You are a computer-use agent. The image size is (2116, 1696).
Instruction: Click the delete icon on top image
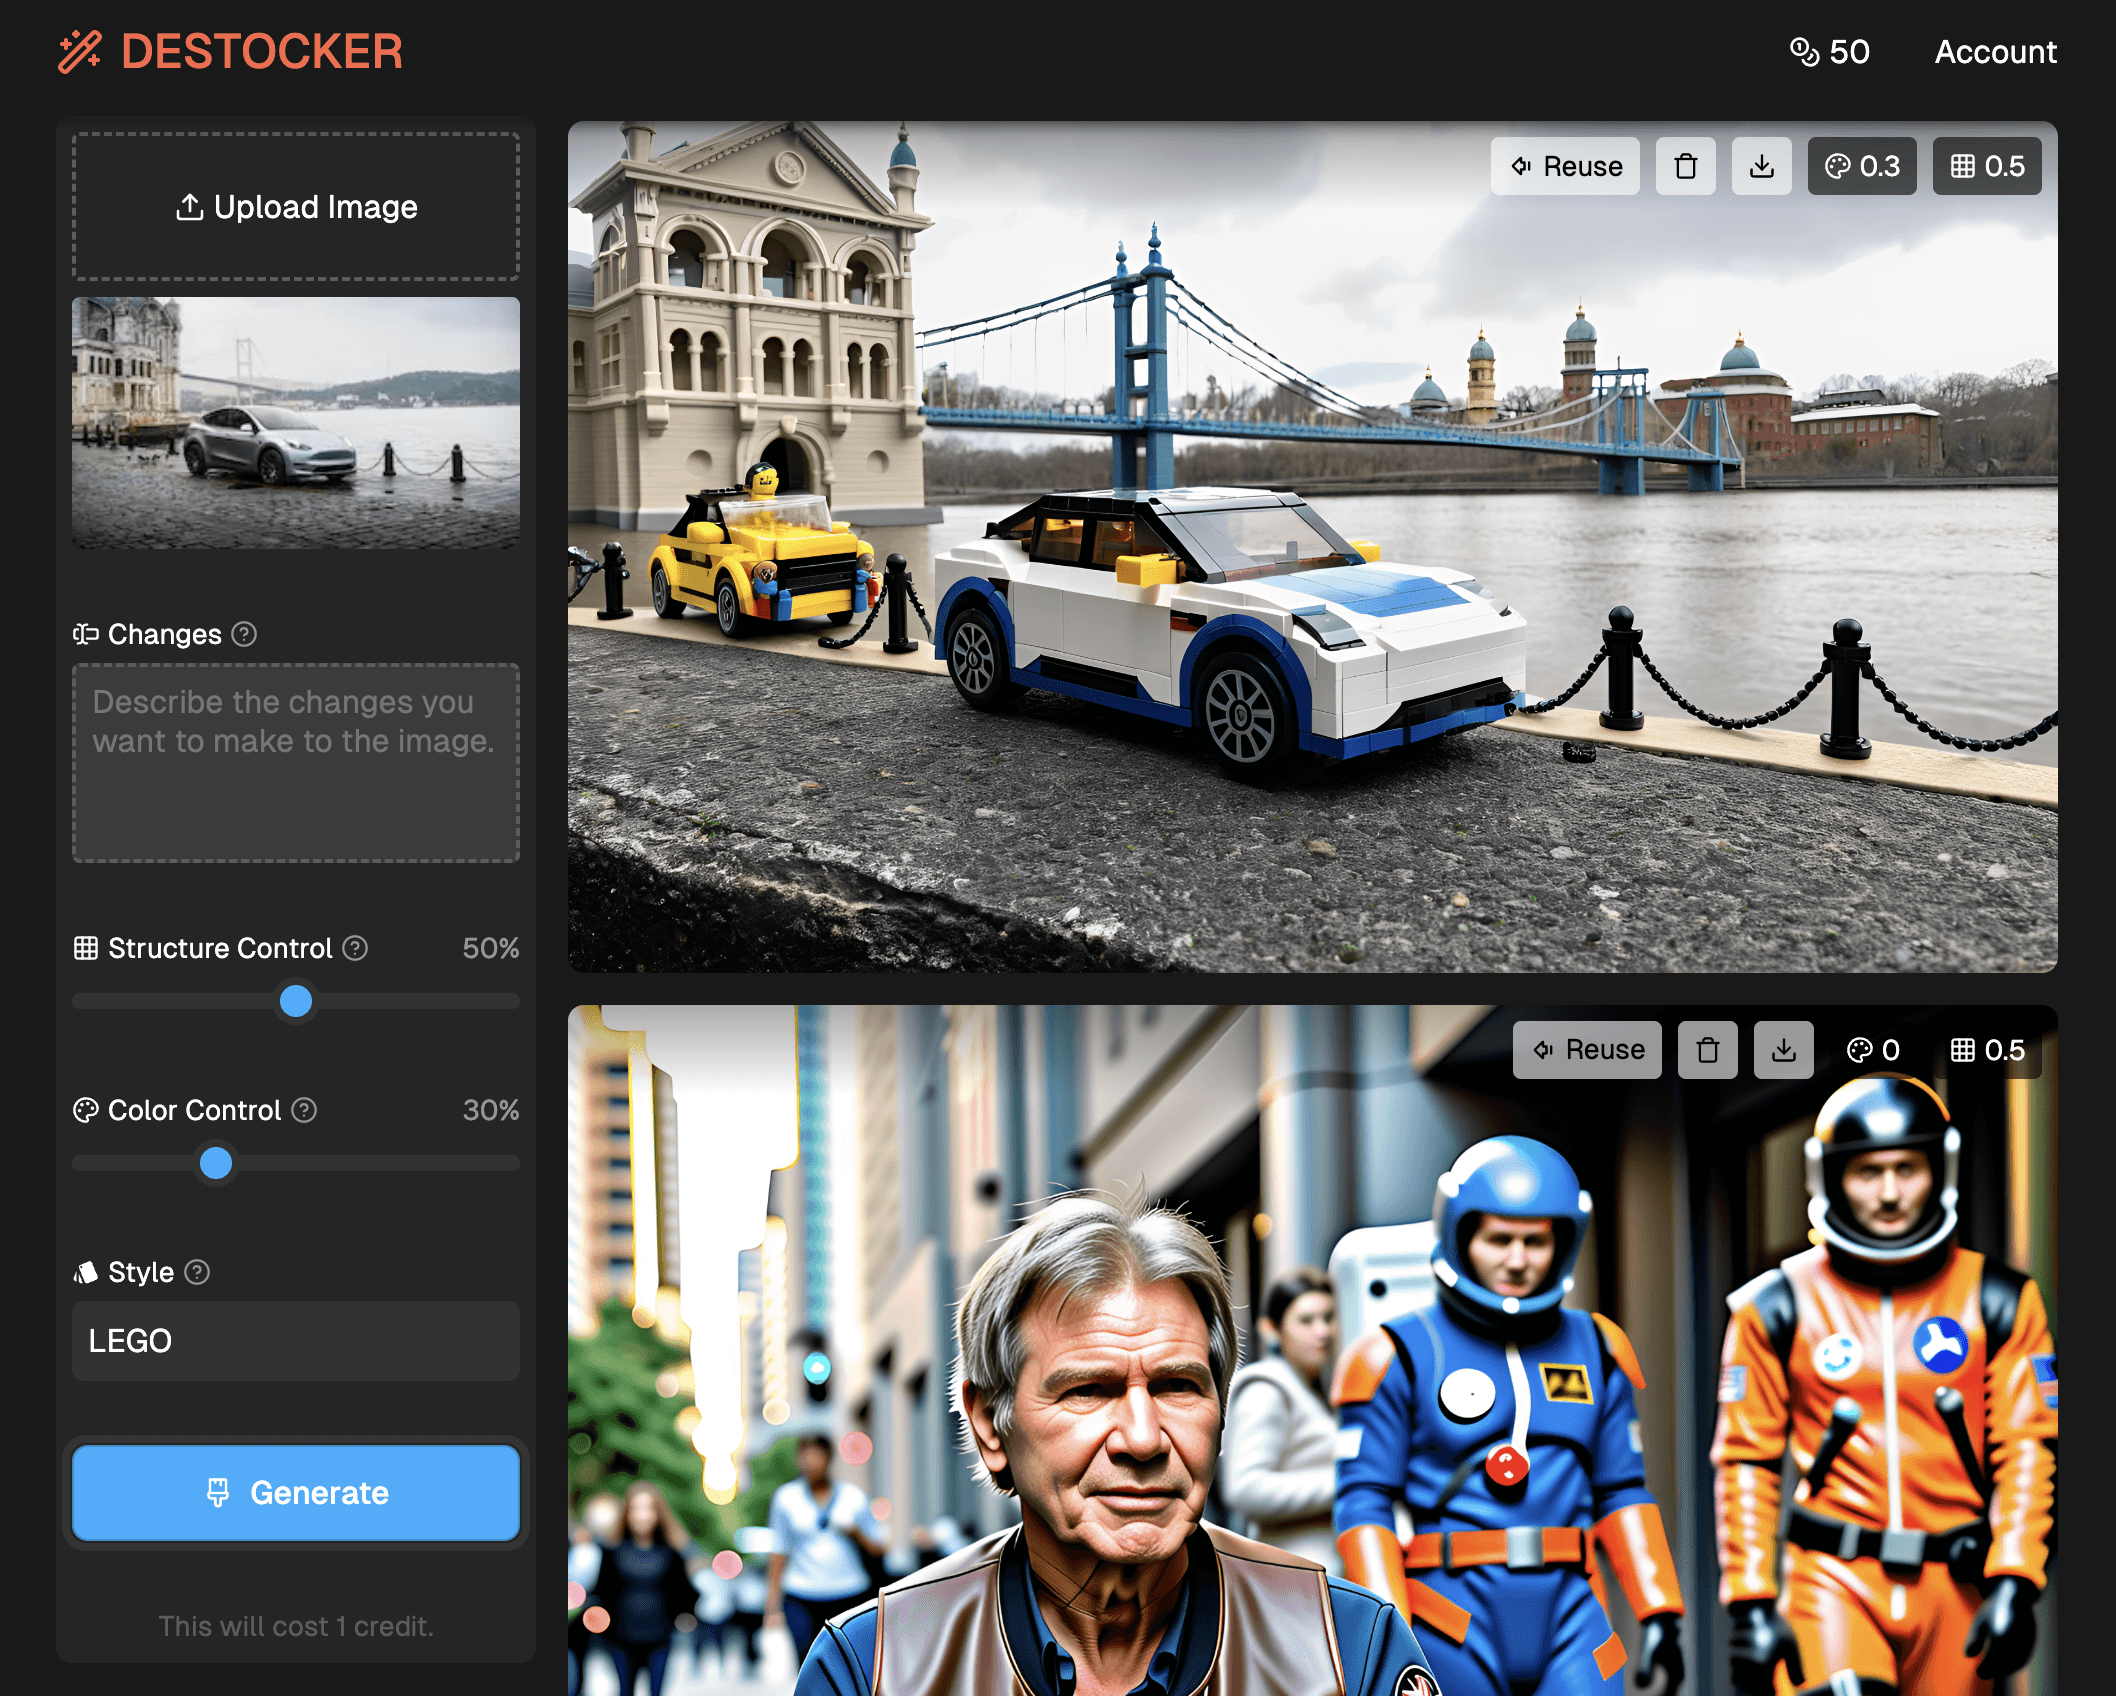pyautogui.click(x=1687, y=166)
